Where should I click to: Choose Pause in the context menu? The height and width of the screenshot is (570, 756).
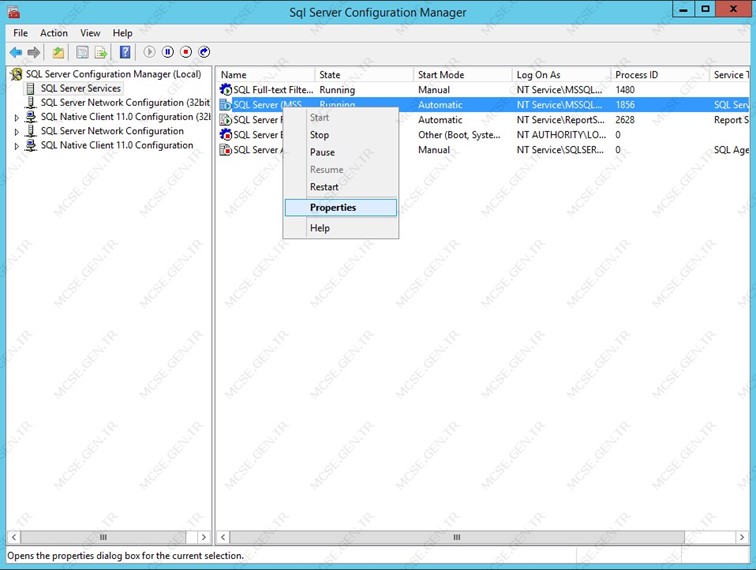(340, 152)
